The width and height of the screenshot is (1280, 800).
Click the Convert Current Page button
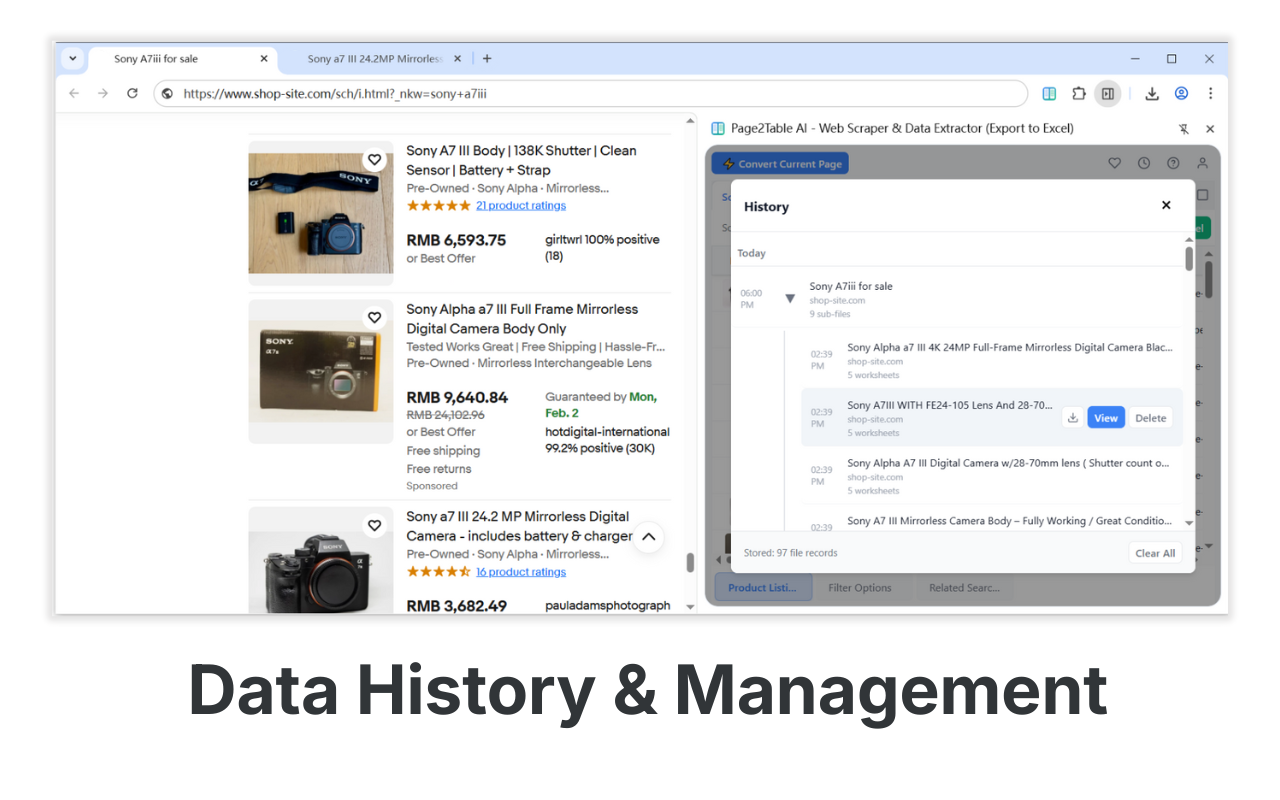(x=780, y=164)
